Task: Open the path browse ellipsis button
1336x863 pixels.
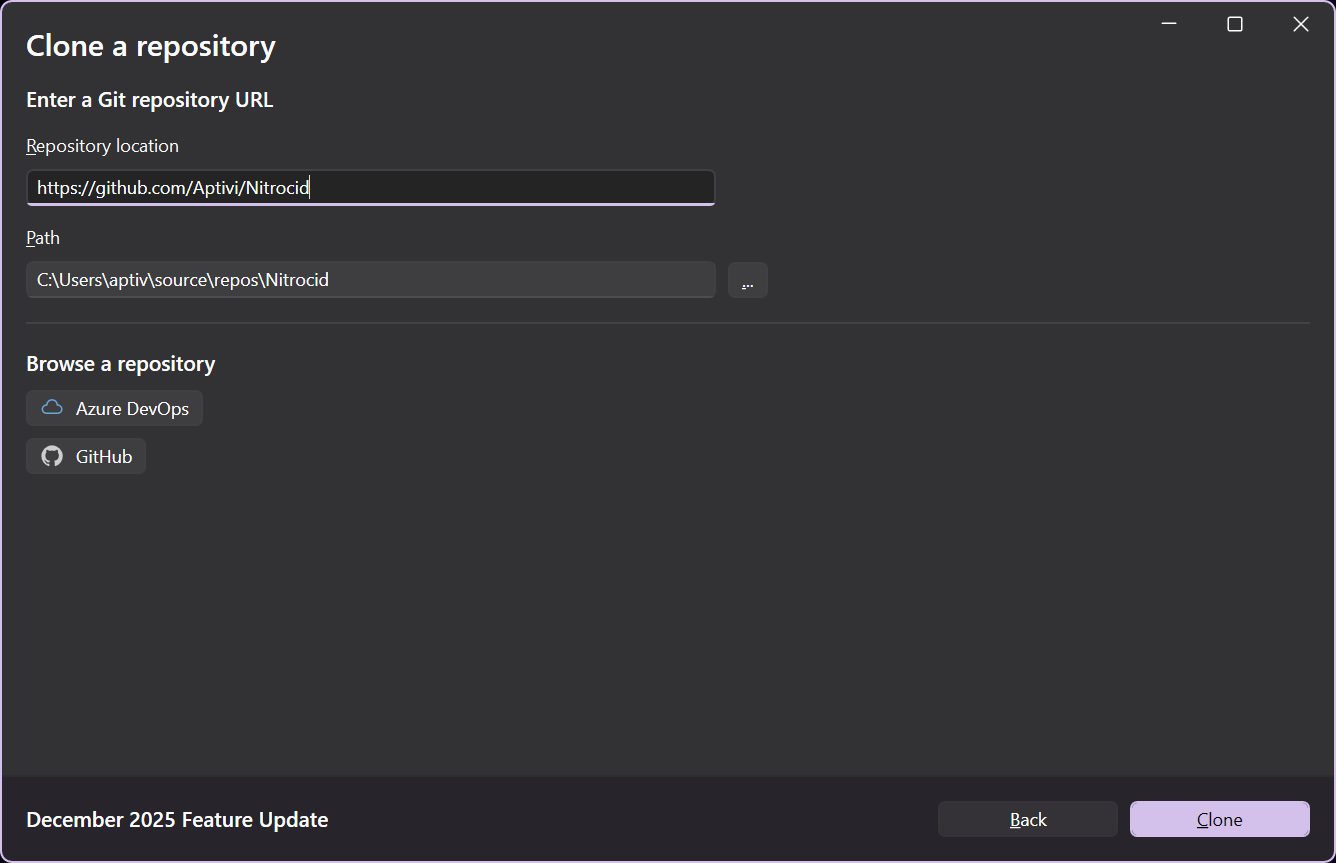Action: (747, 280)
